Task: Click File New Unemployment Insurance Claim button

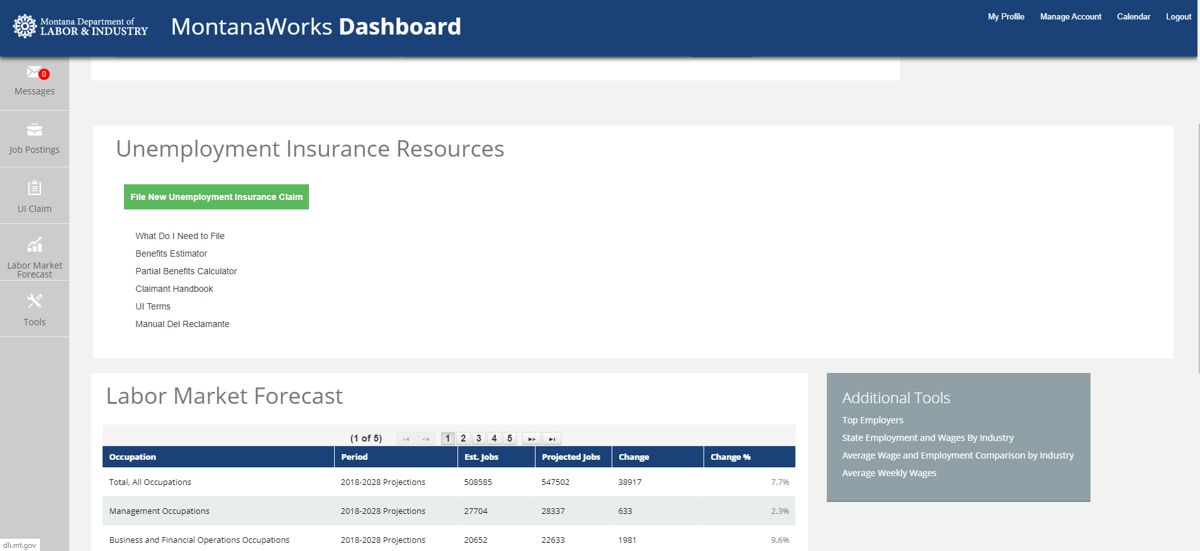Action: click(216, 197)
